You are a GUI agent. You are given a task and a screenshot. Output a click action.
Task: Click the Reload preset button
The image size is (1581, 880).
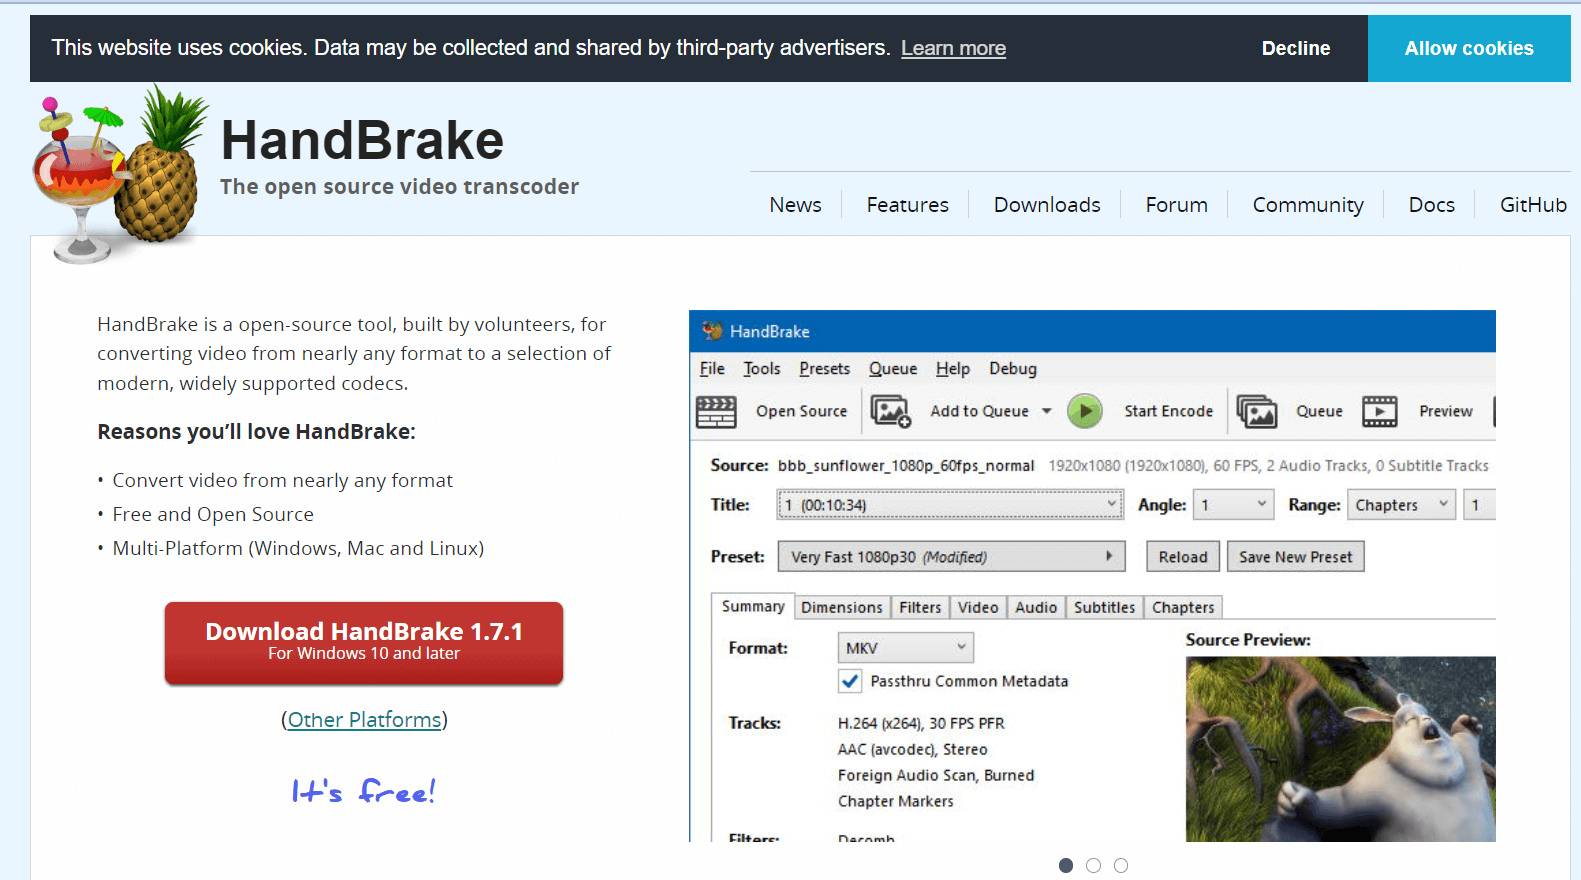click(1183, 557)
